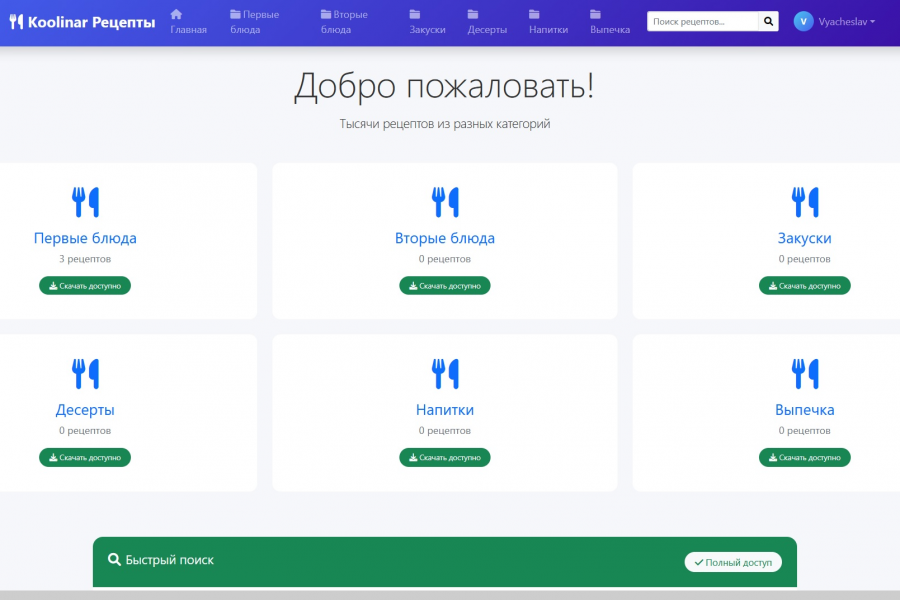Click Скачать доступно under Выпечка
Screen dimensions: 900x600
tap(805, 457)
